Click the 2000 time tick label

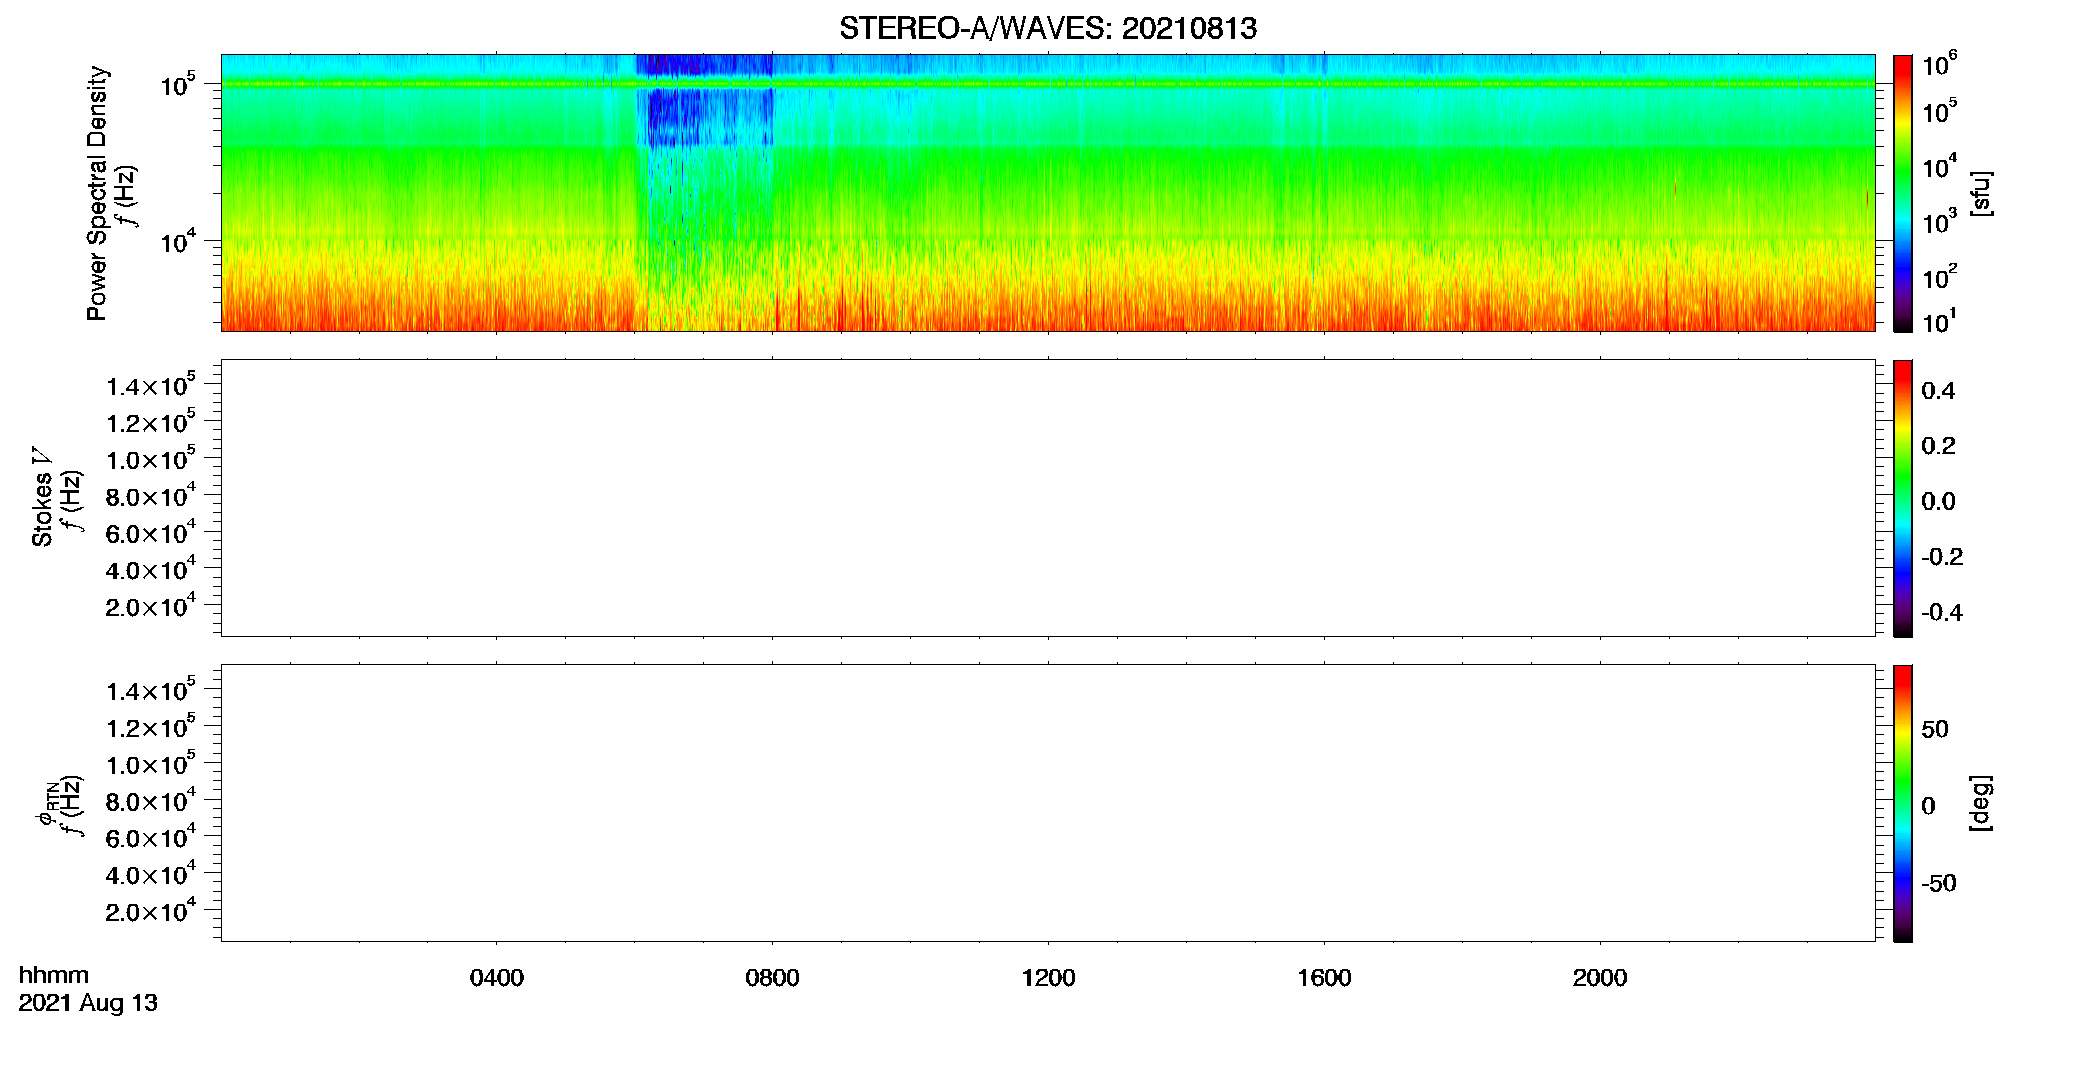coord(1600,978)
